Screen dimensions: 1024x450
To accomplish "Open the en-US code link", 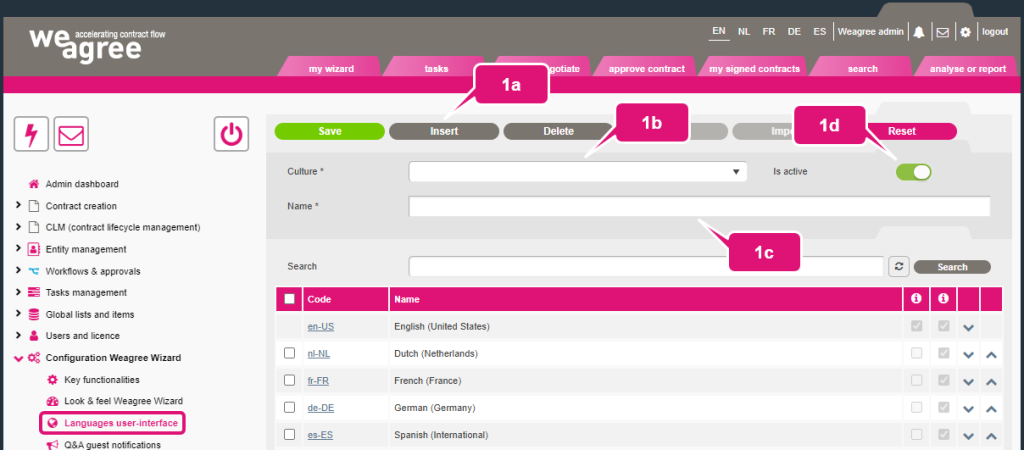I will (321, 326).
